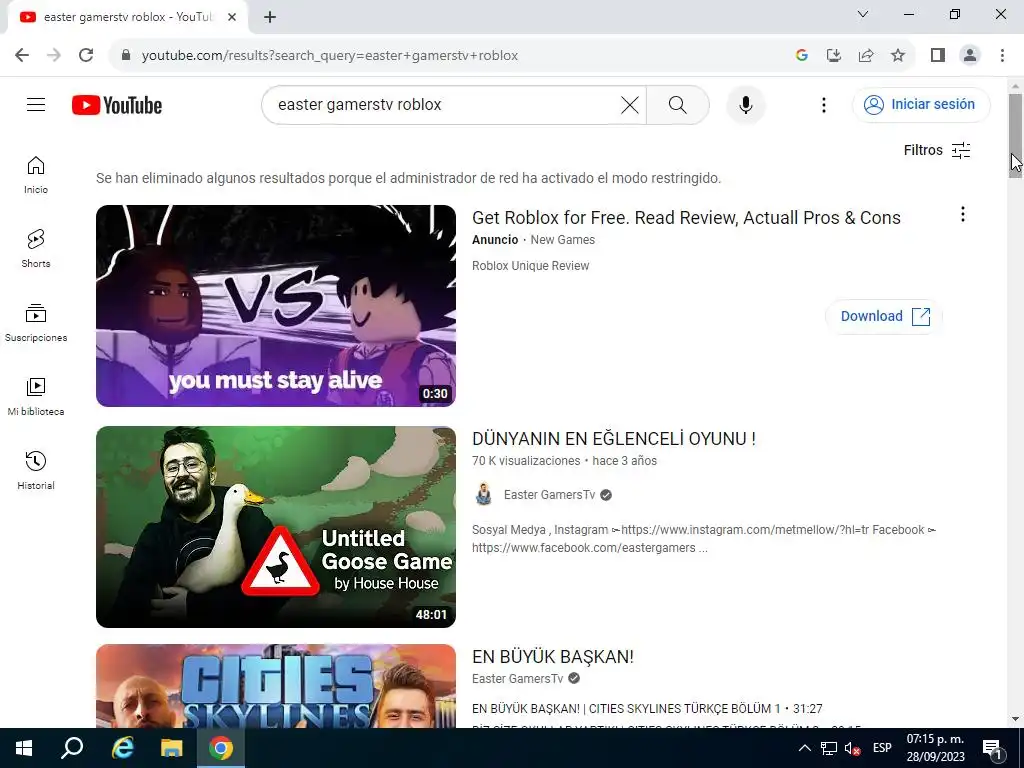Click the Easter GamersTv channel avatar
The image size is (1024, 768).
point(483,494)
